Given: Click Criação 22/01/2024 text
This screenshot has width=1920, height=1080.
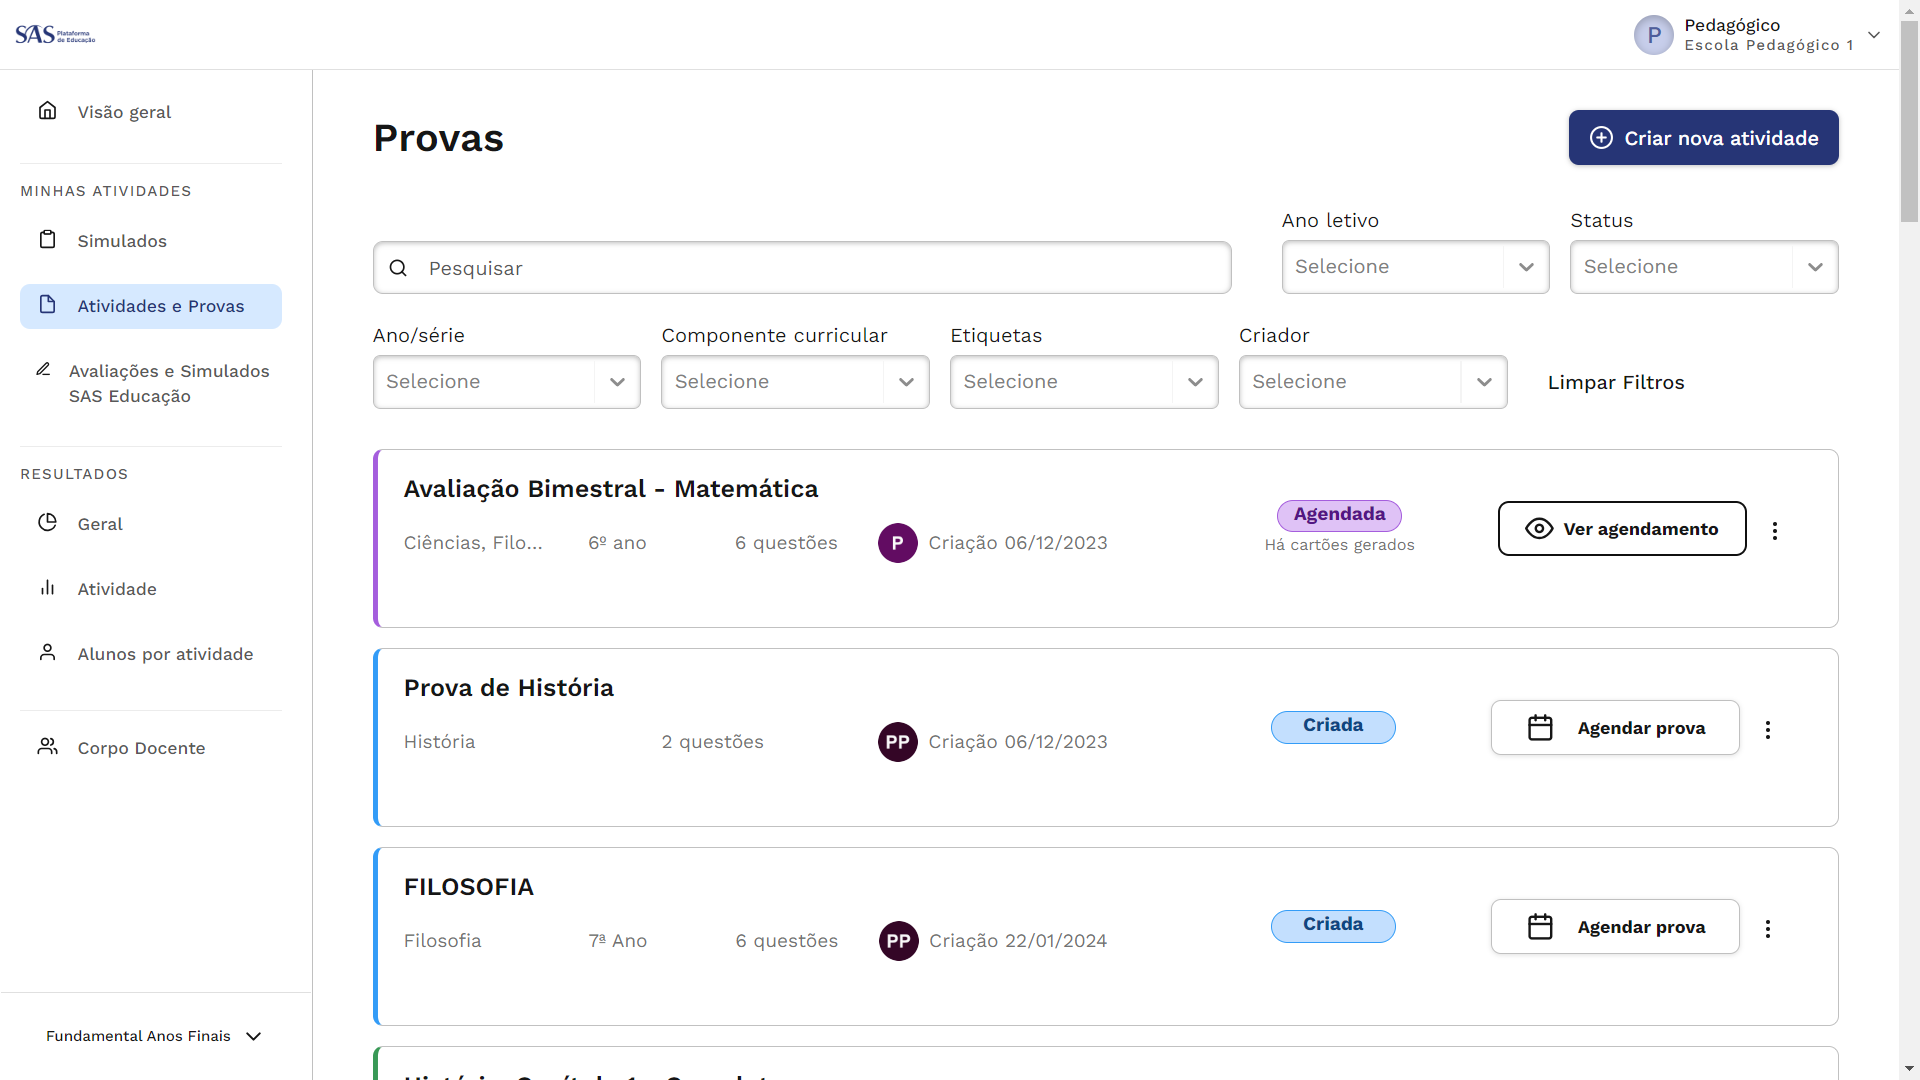Looking at the screenshot, I should [x=1018, y=941].
